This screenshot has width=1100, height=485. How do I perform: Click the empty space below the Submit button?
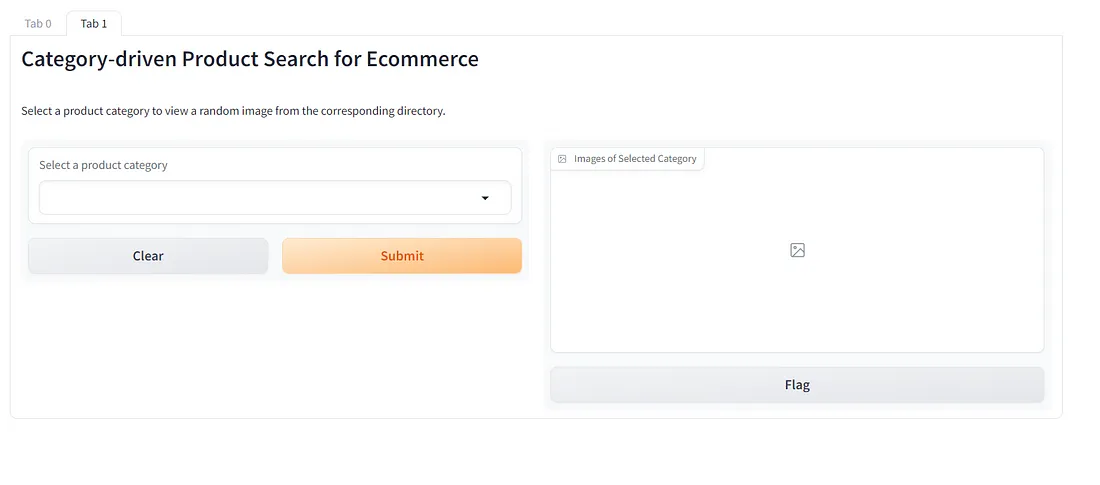(402, 344)
